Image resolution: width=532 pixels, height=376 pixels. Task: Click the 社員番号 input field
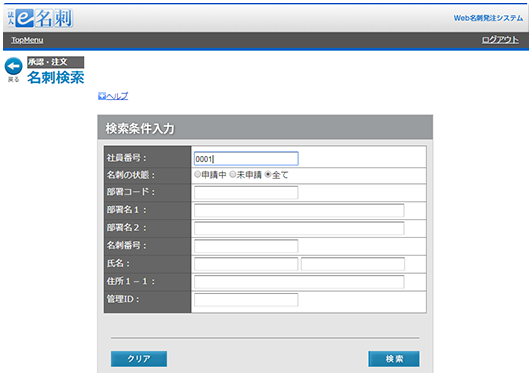[x=246, y=158]
